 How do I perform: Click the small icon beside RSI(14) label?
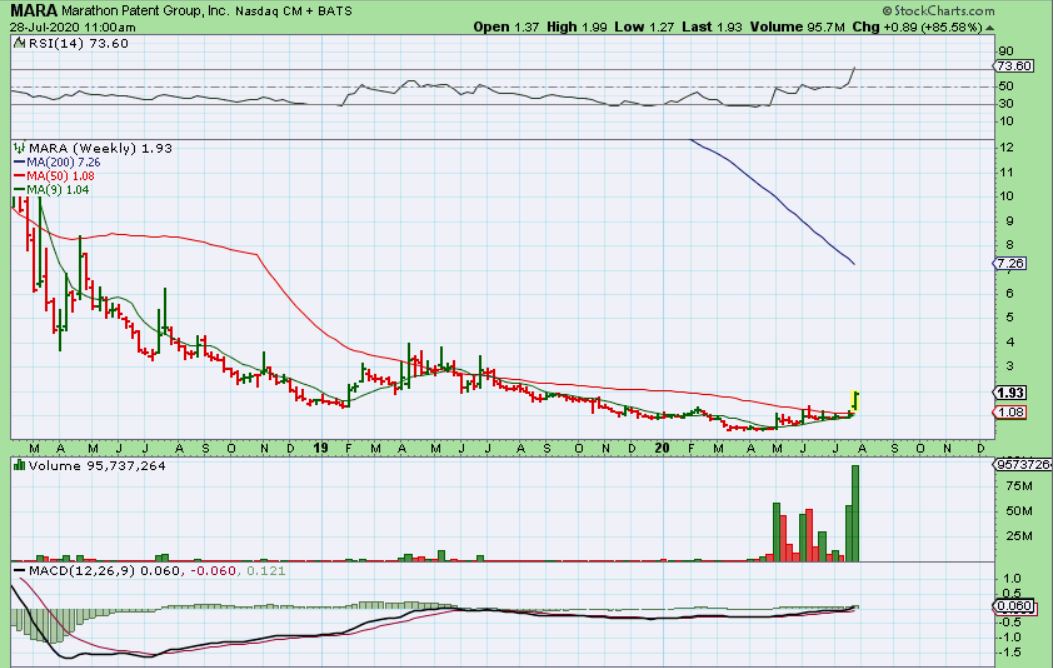click(19, 44)
